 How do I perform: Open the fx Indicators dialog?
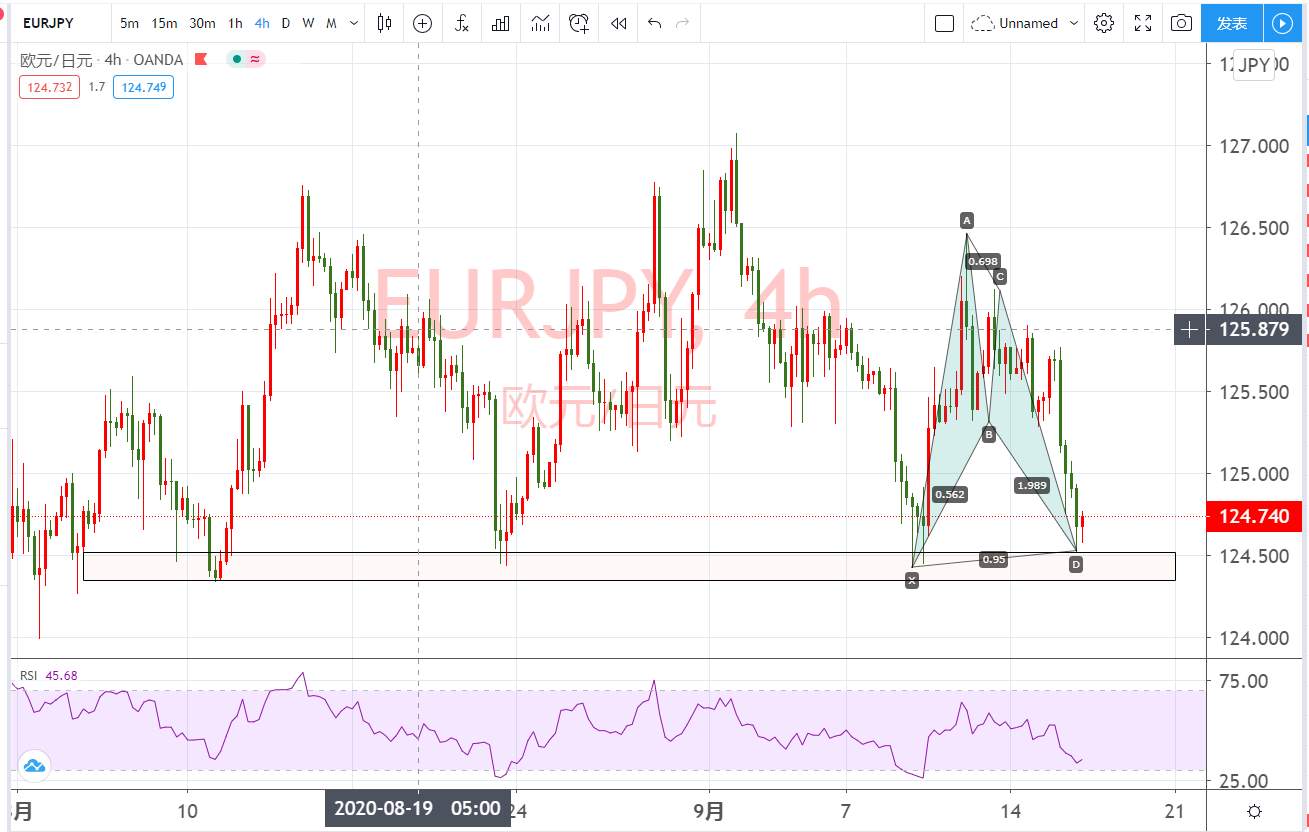tap(461, 23)
